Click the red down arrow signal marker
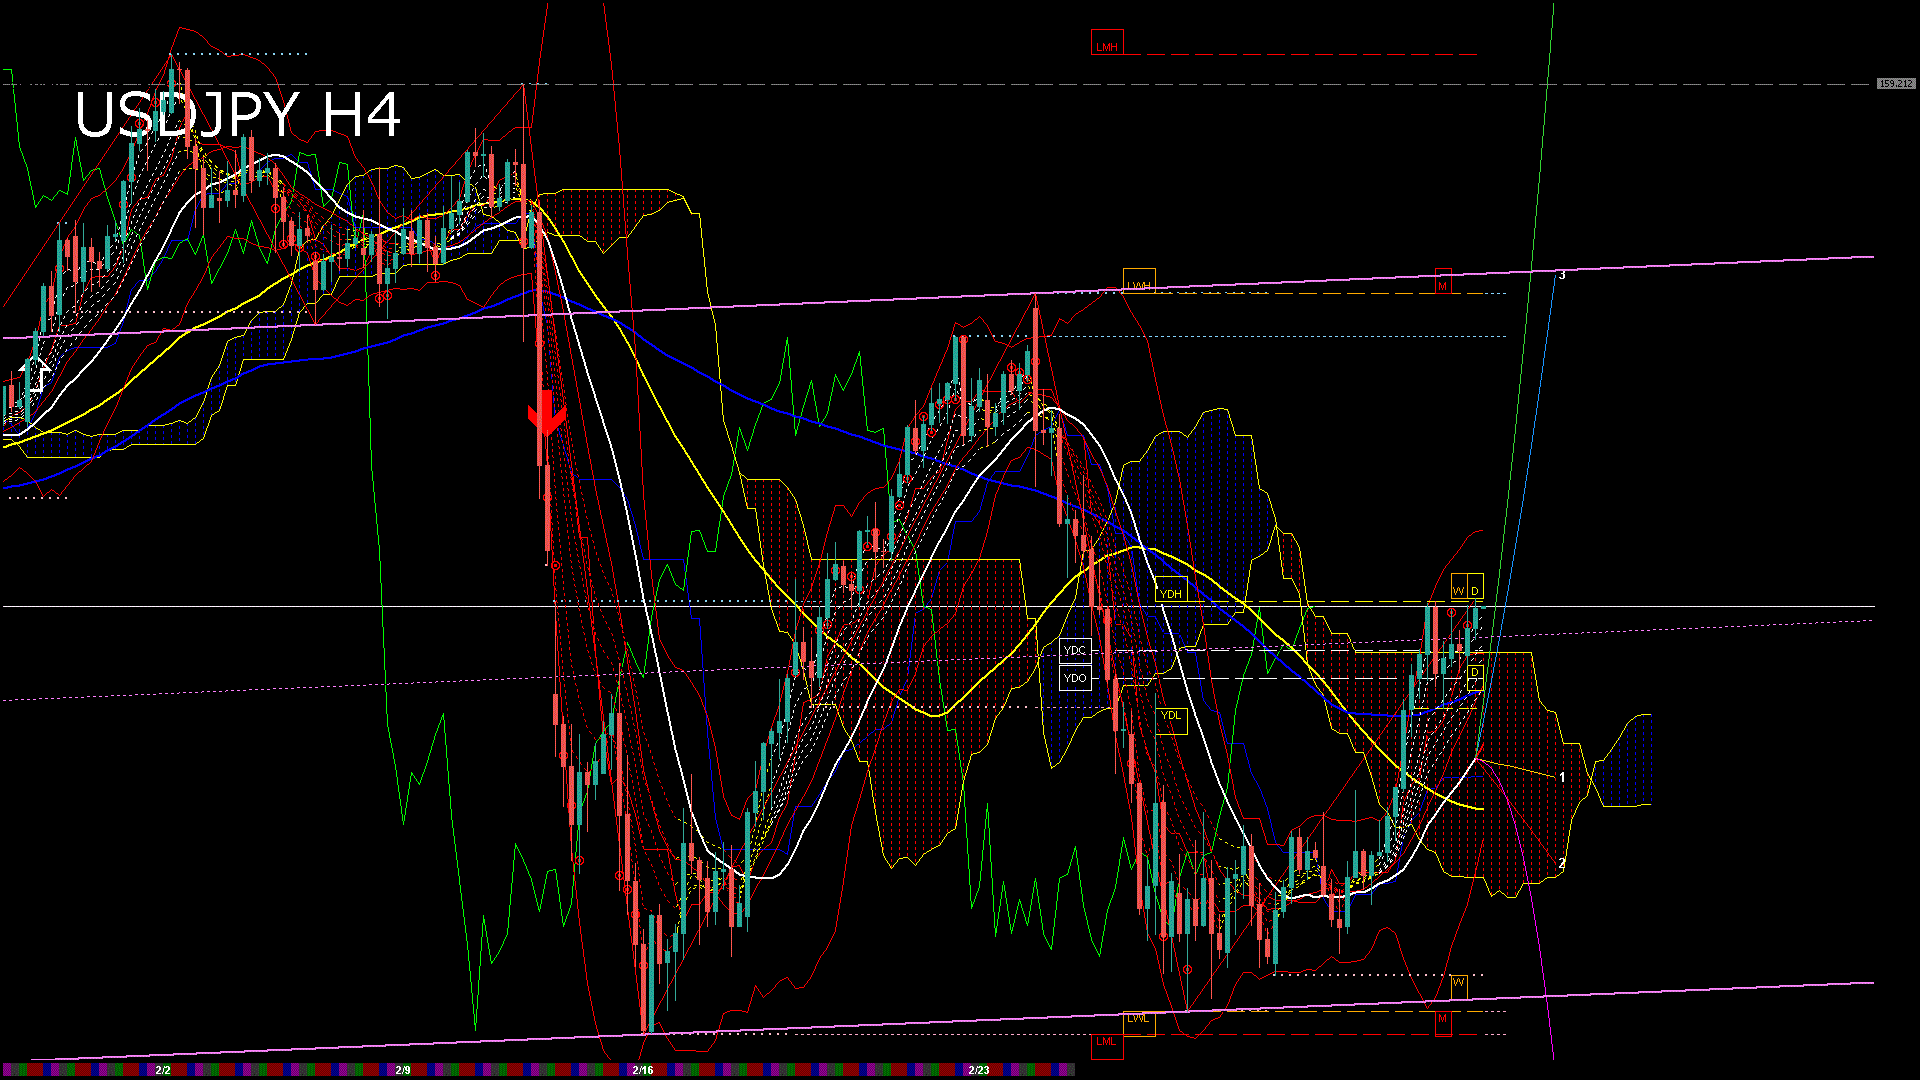This screenshot has height=1080, width=1920. [x=546, y=413]
